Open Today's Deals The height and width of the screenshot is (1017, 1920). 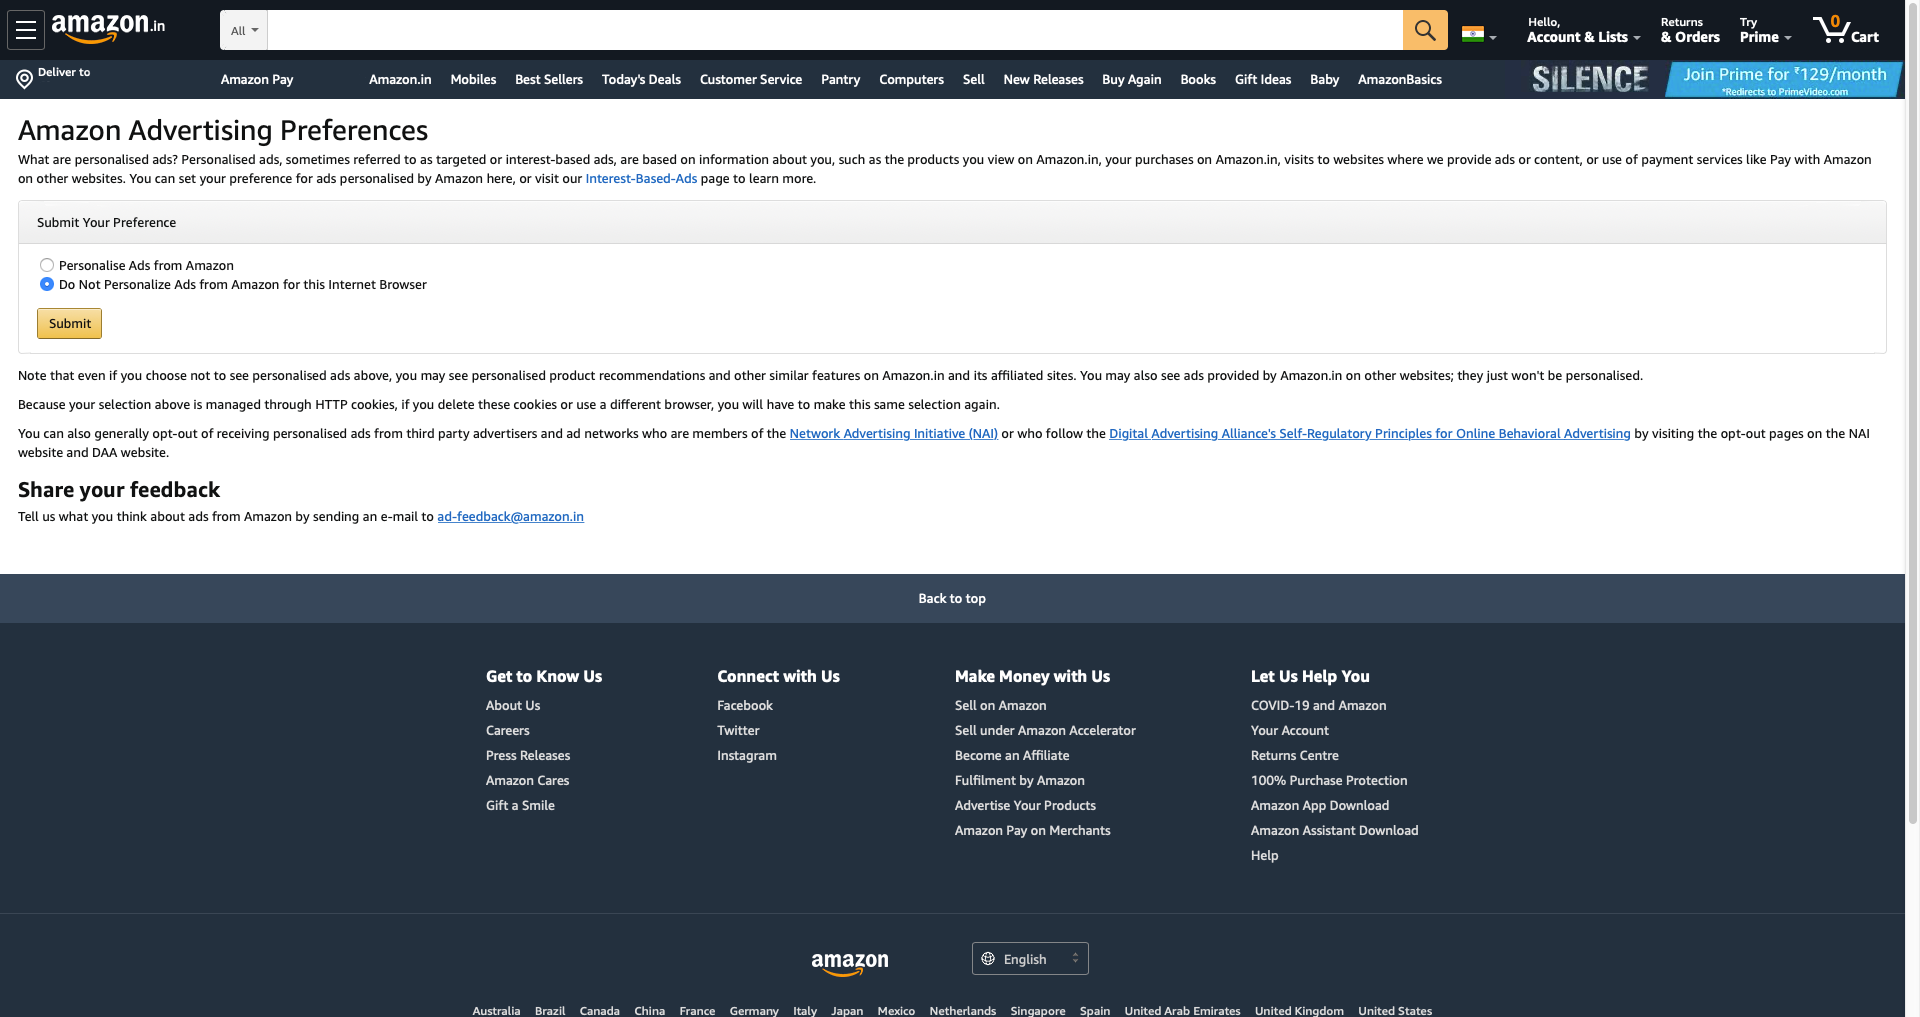(x=641, y=79)
